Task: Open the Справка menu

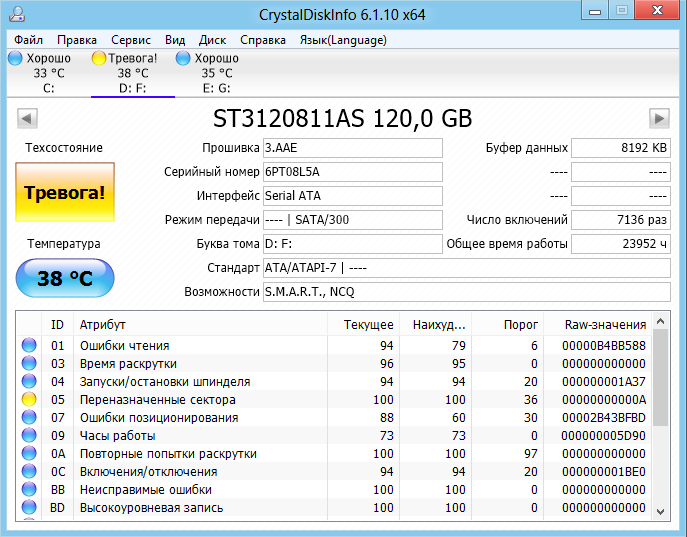Action: tap(262, 40)
